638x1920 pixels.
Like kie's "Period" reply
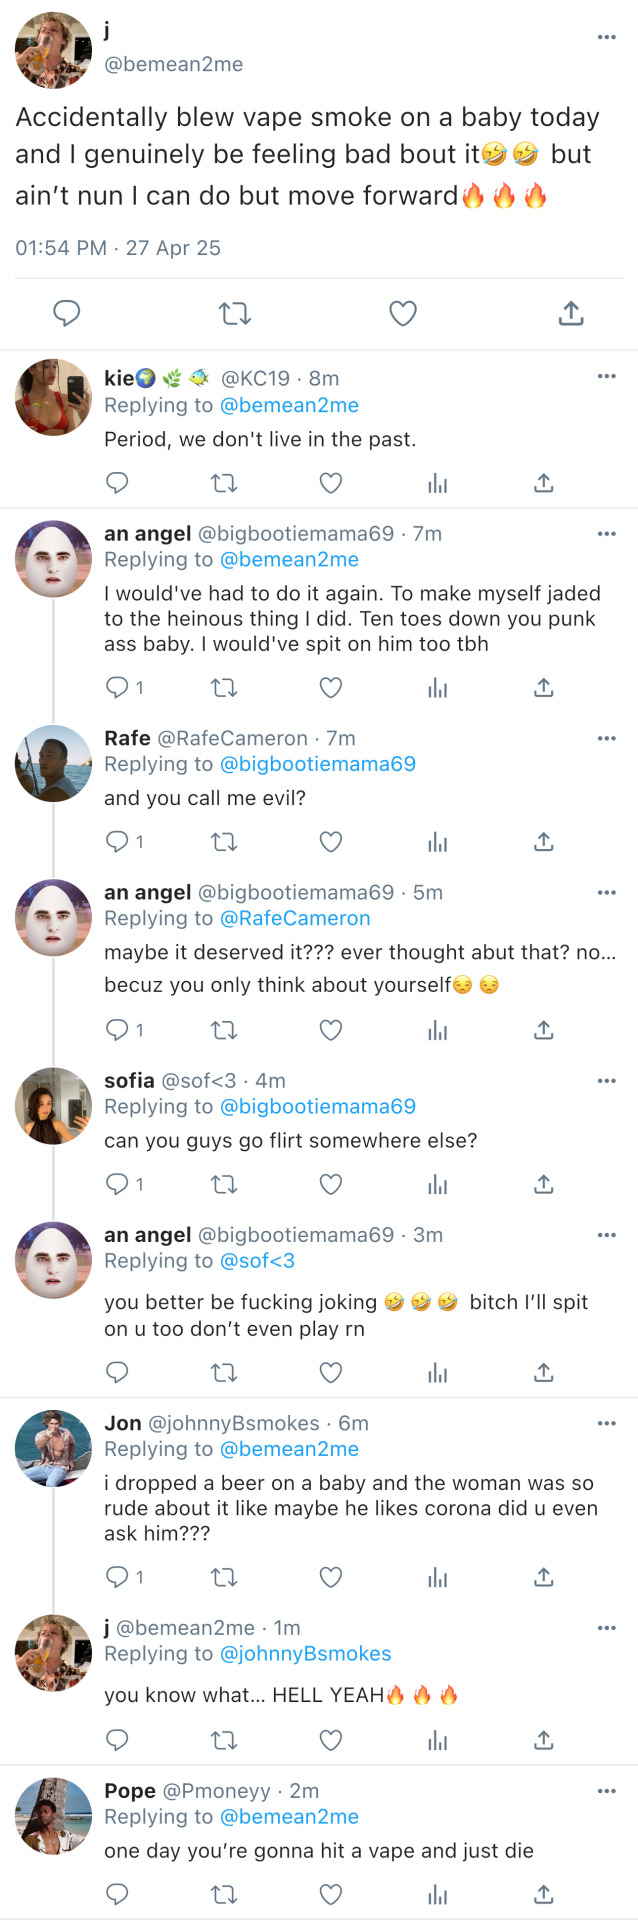pyautogui.click(x=331, y=484)
